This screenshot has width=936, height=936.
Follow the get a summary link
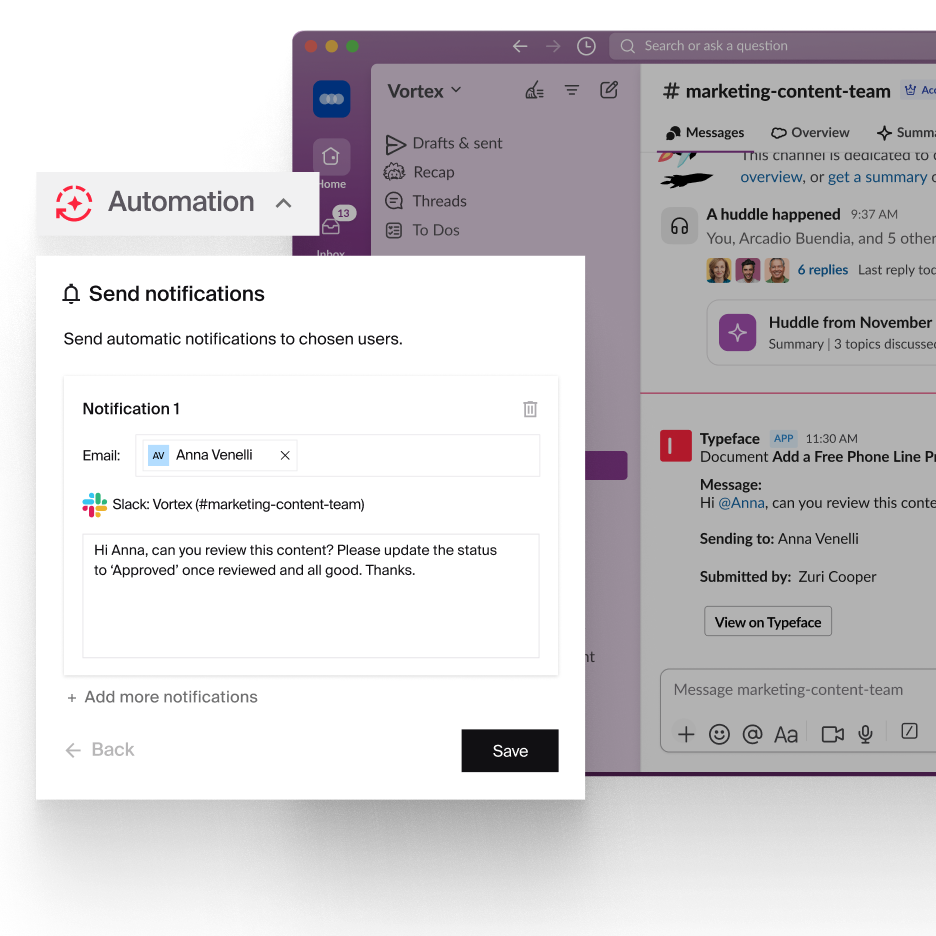pos(878,177)
